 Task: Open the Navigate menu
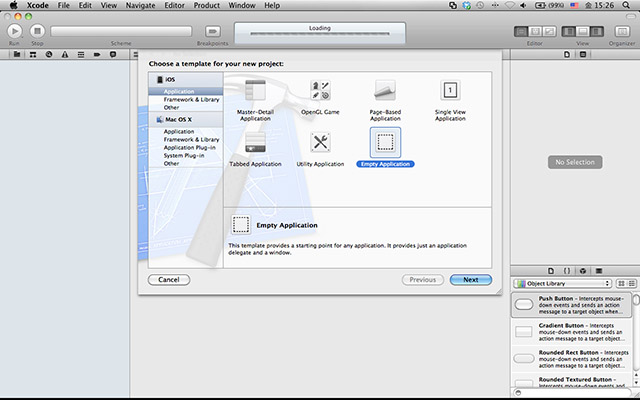click(x=140, y=5)
